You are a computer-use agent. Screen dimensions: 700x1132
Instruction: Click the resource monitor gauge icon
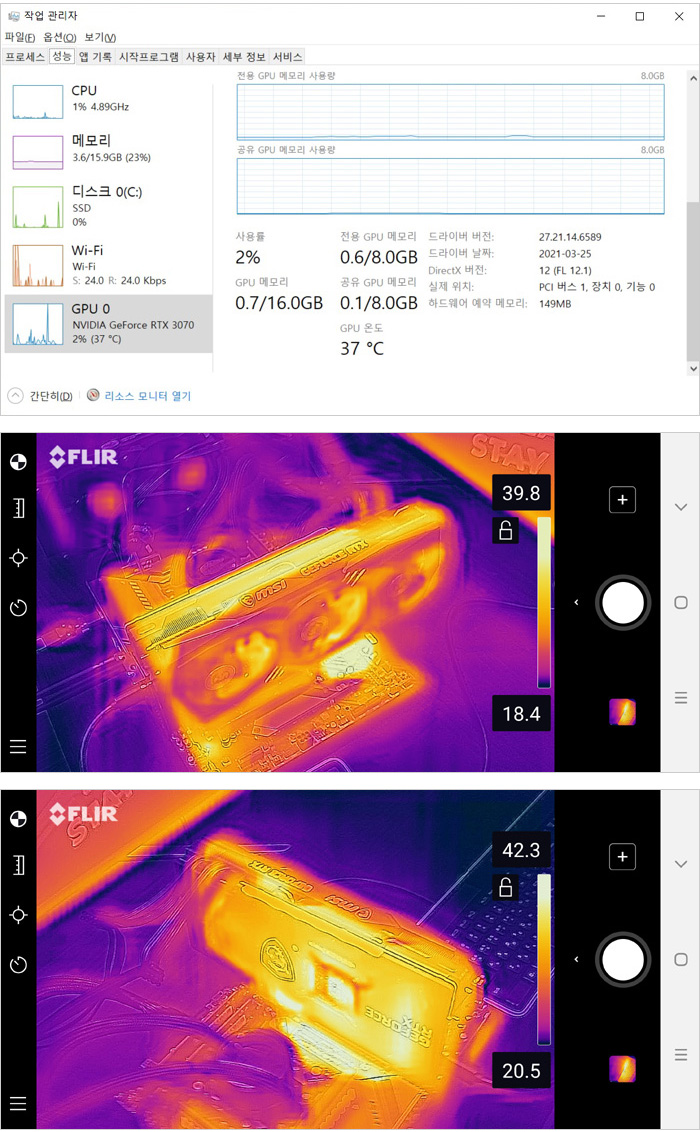(93, 395)
